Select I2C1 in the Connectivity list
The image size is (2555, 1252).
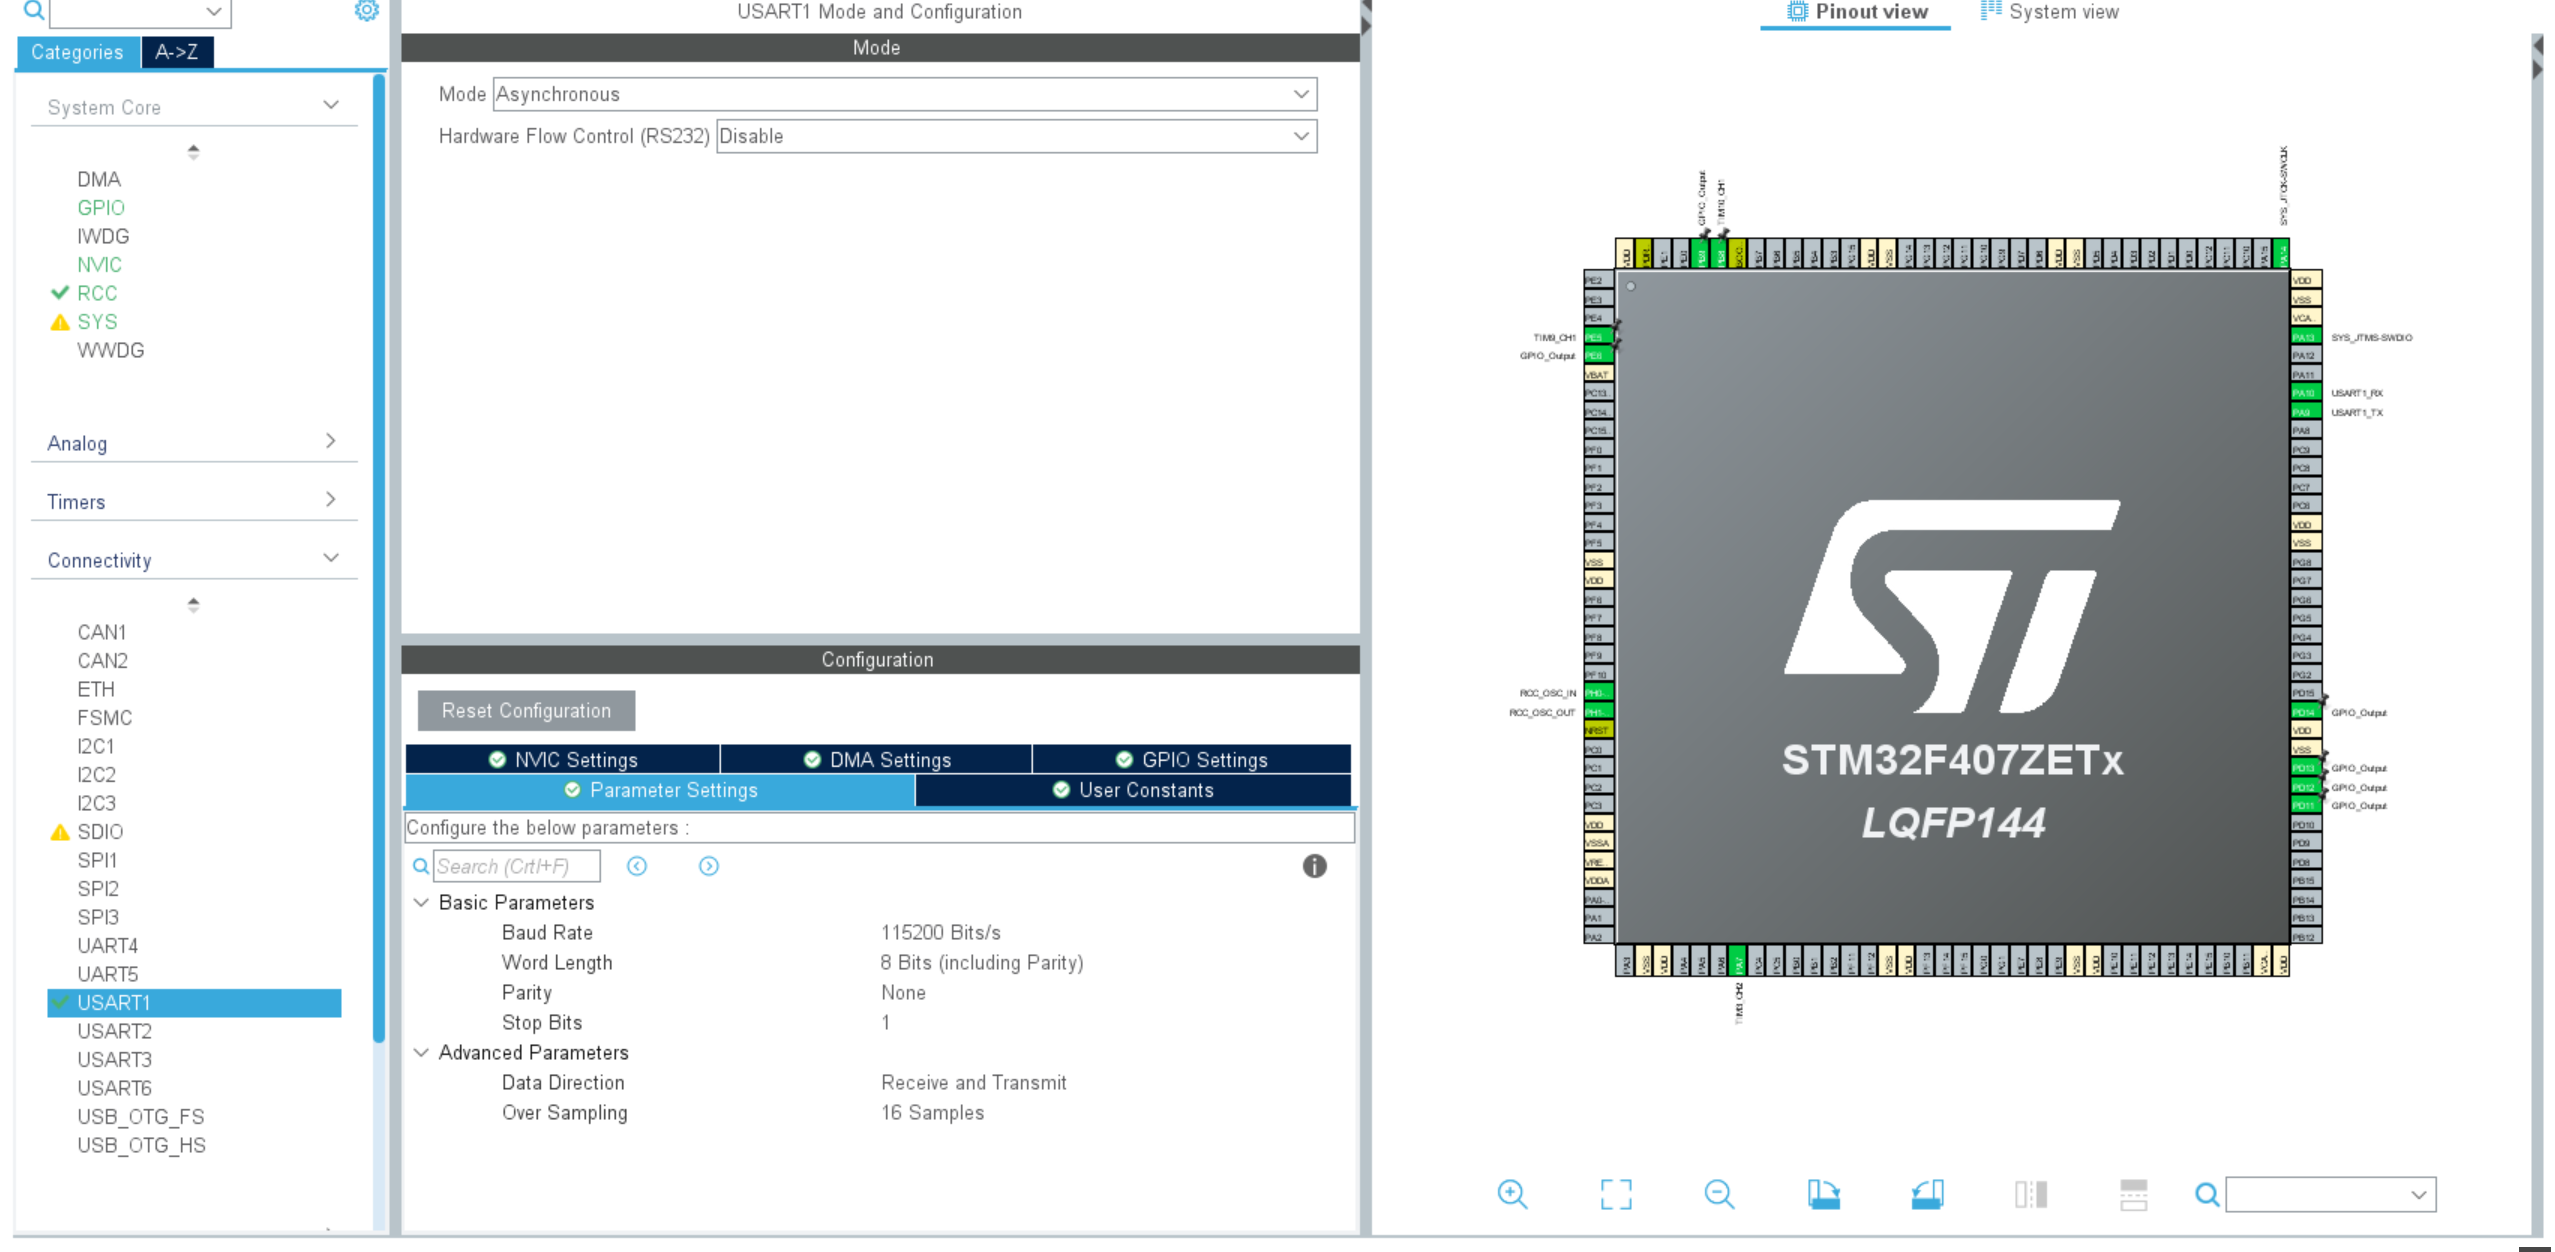(x=96, y=747)
